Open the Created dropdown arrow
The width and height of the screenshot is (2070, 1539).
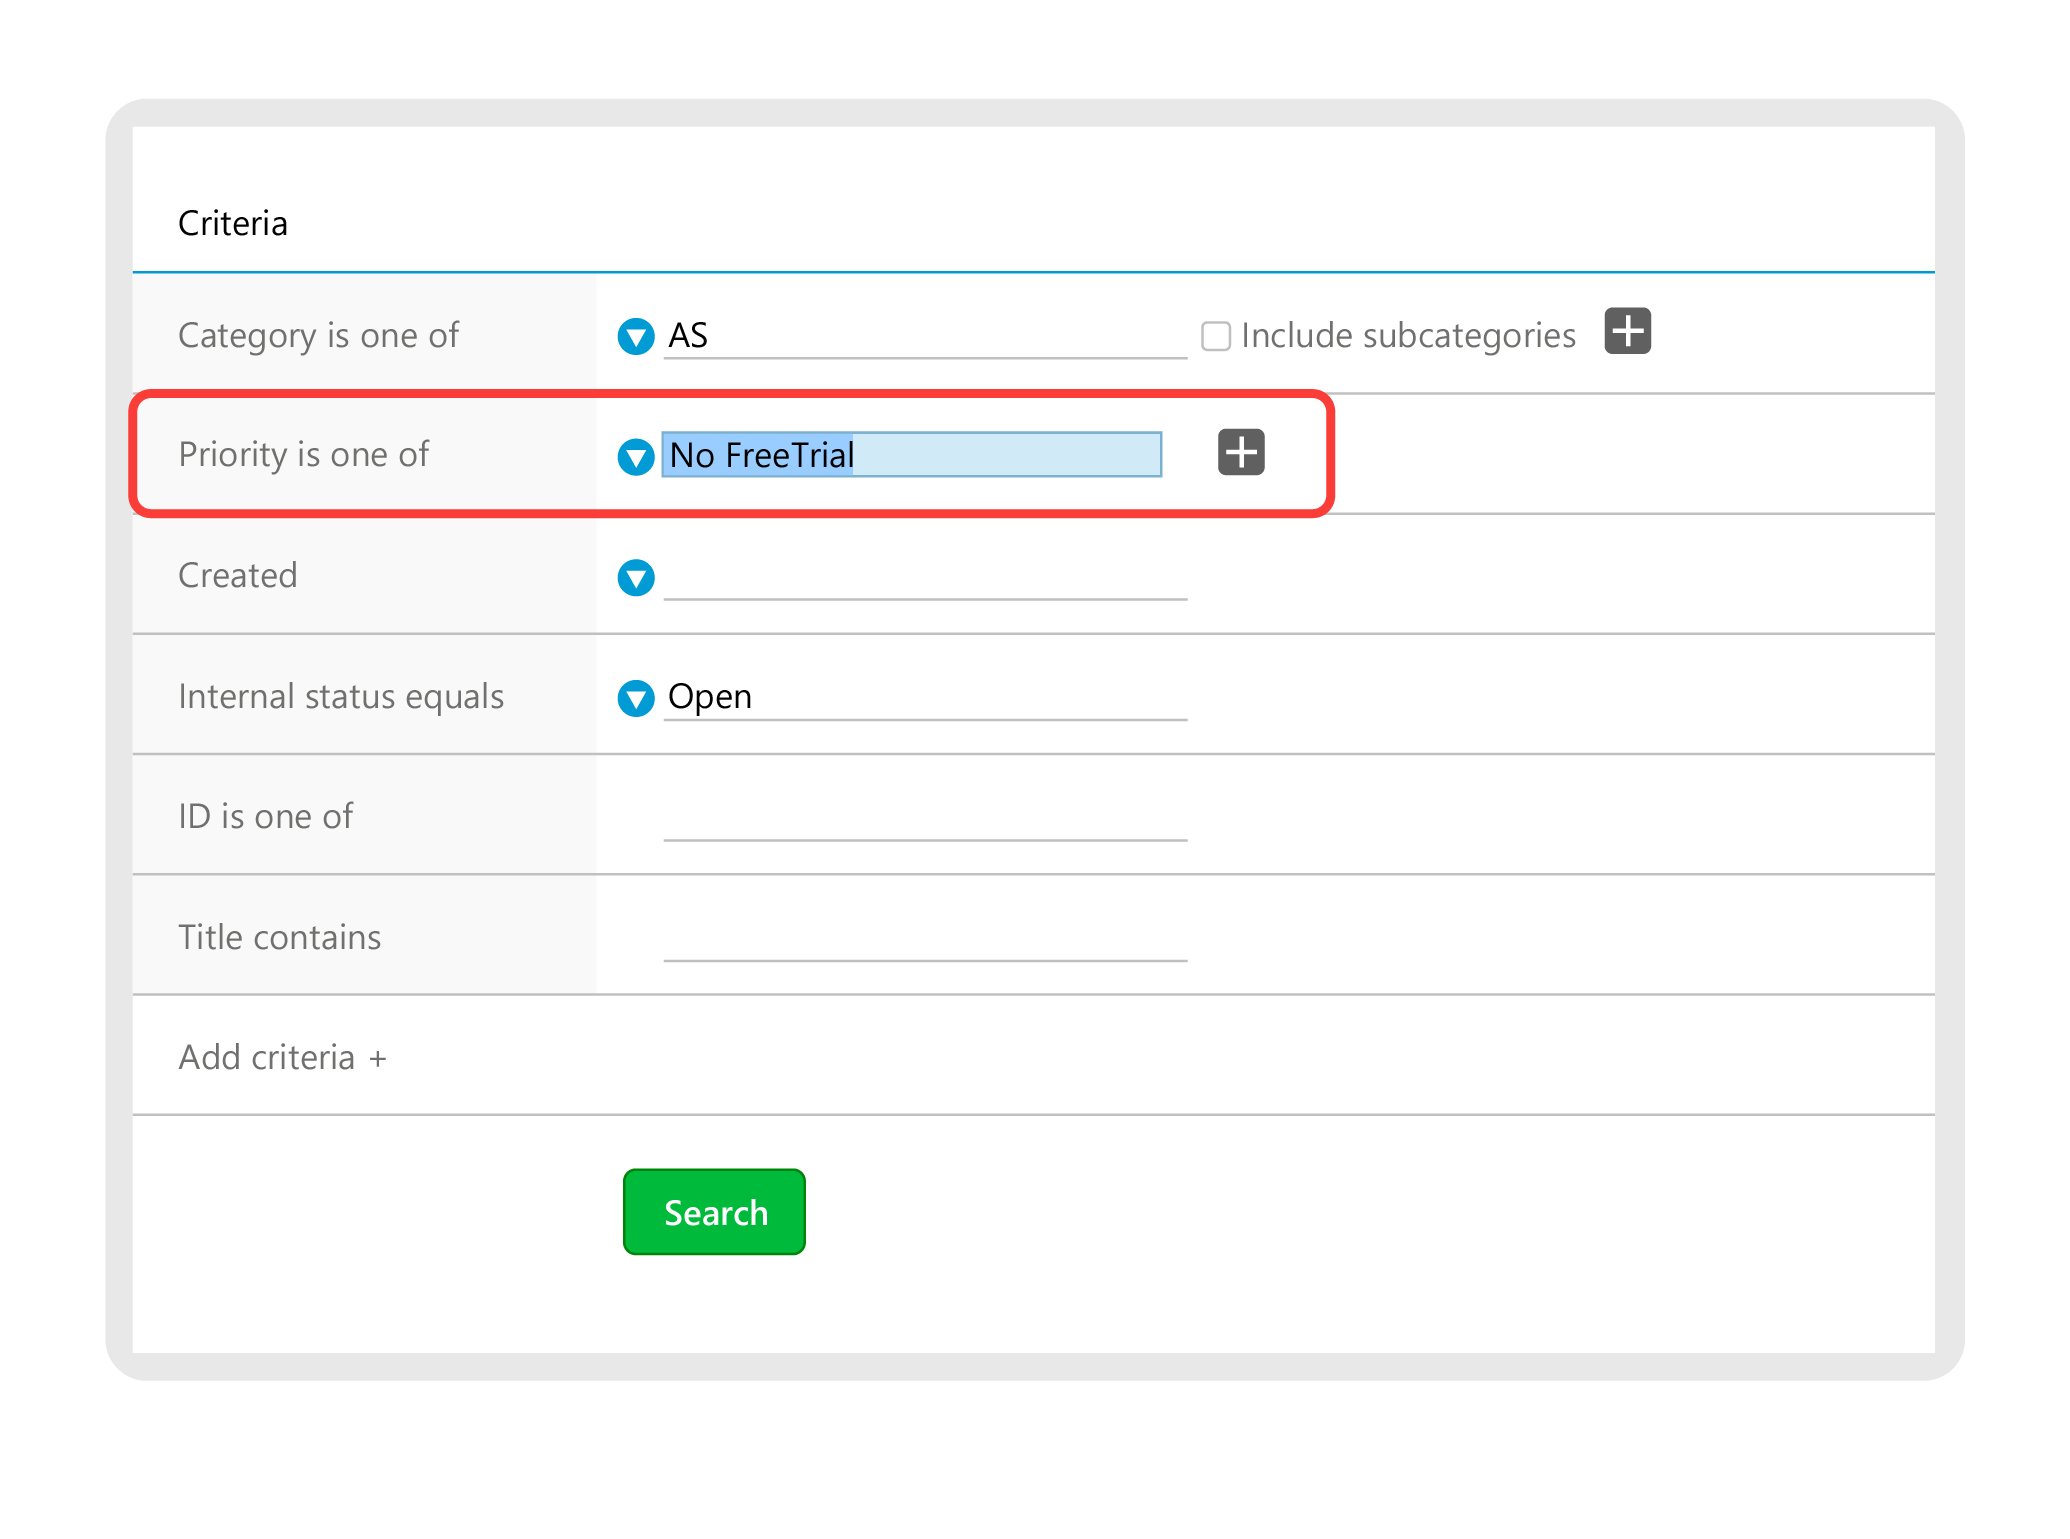point(636,577)
